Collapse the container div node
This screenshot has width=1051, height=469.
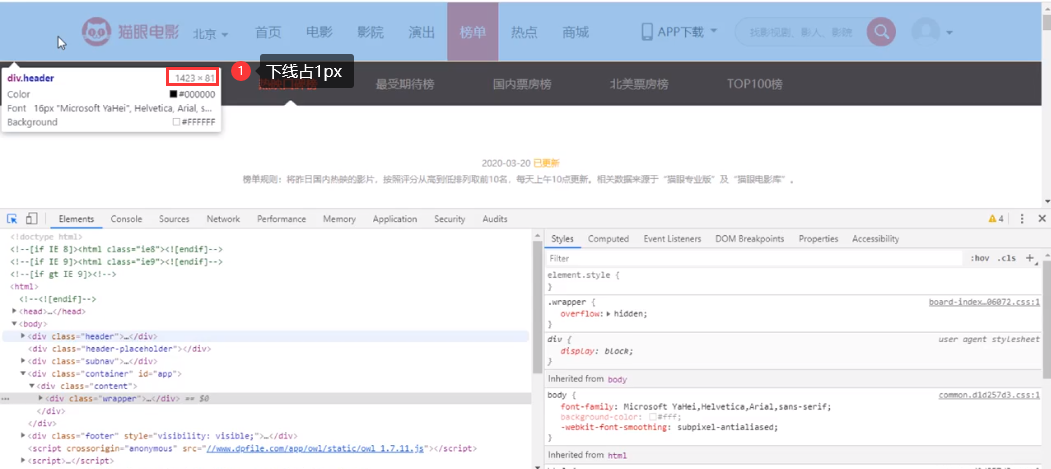[23, 373]
